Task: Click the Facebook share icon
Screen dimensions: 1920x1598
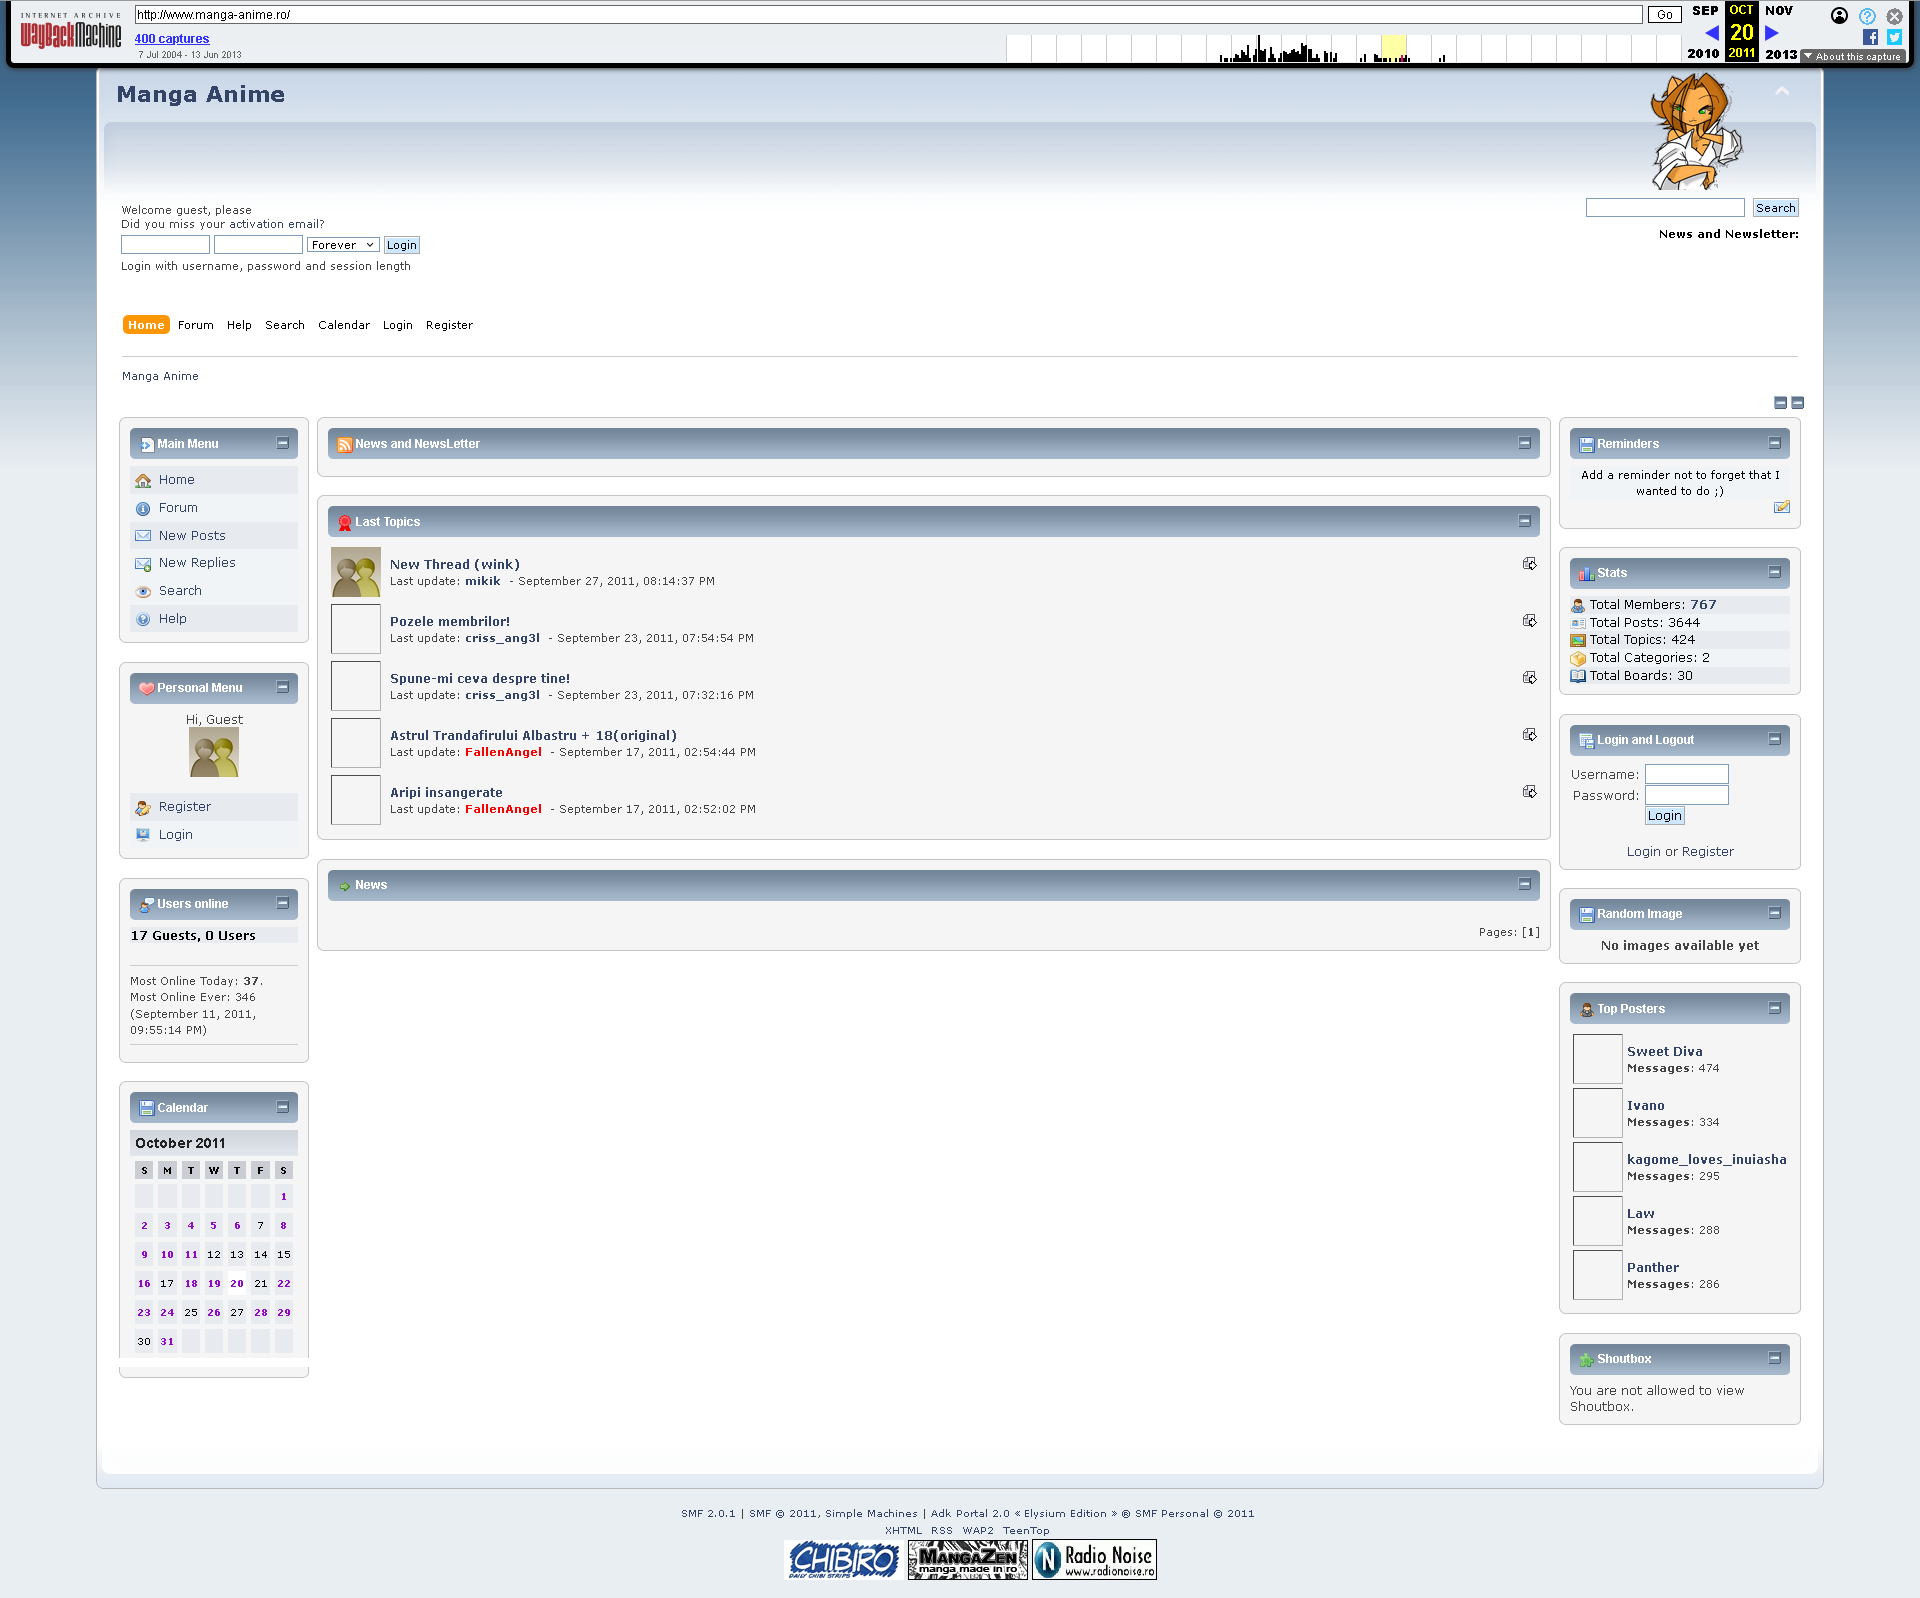Action: [x=1870, y=37]
